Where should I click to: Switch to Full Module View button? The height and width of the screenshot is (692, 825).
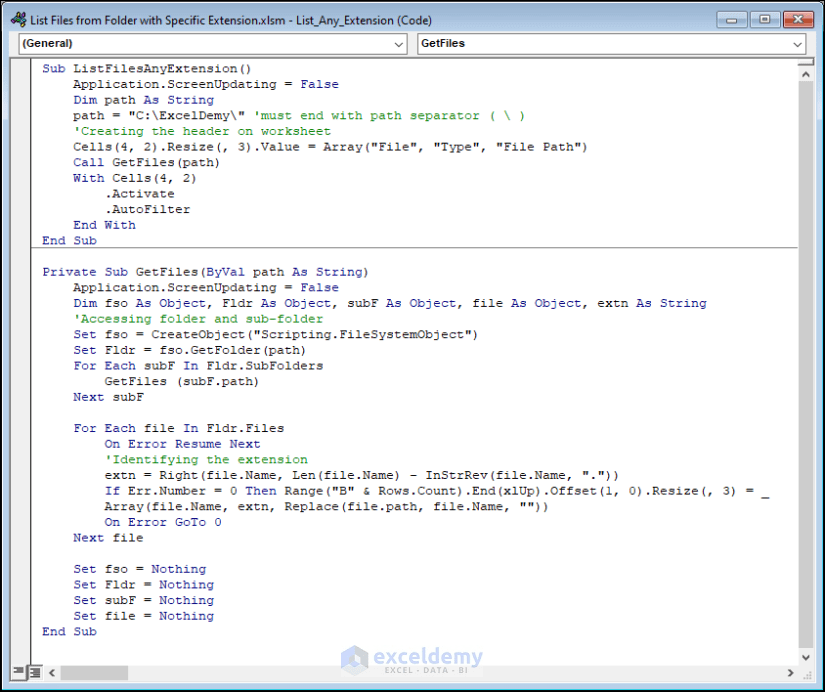[x=35, y=672]
